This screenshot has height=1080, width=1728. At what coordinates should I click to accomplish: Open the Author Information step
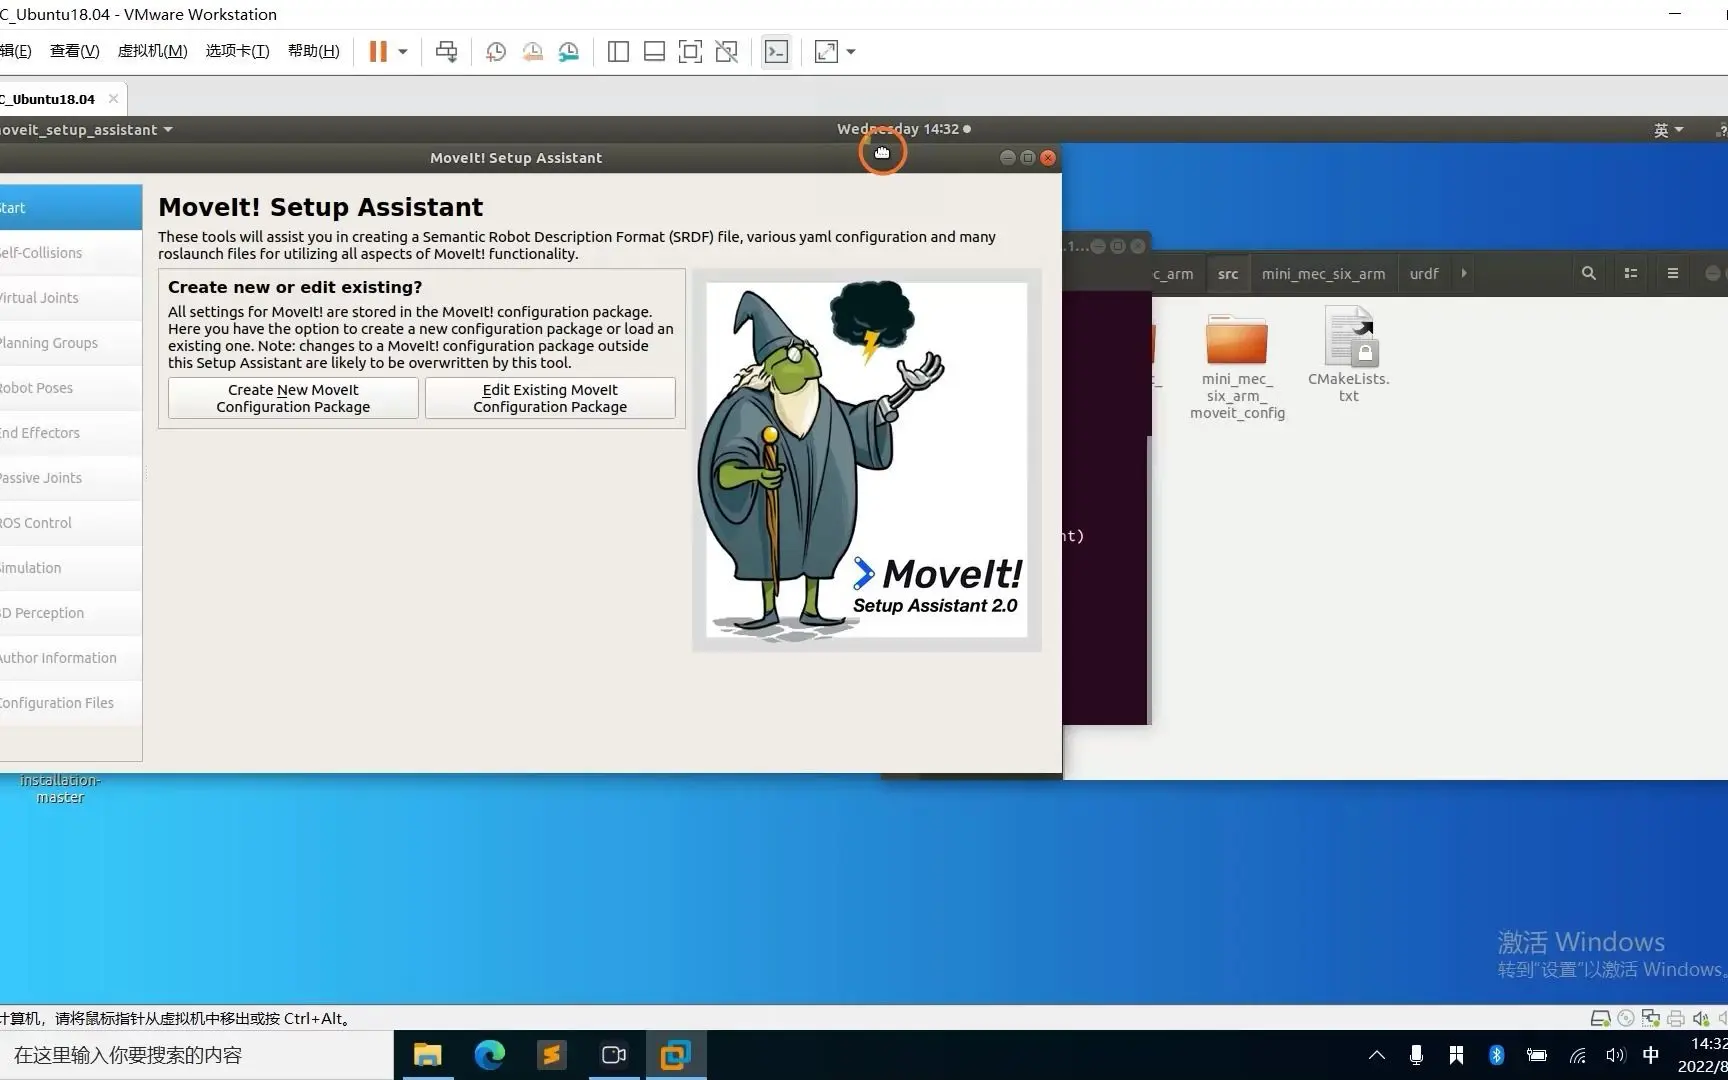tap(70, 658)
